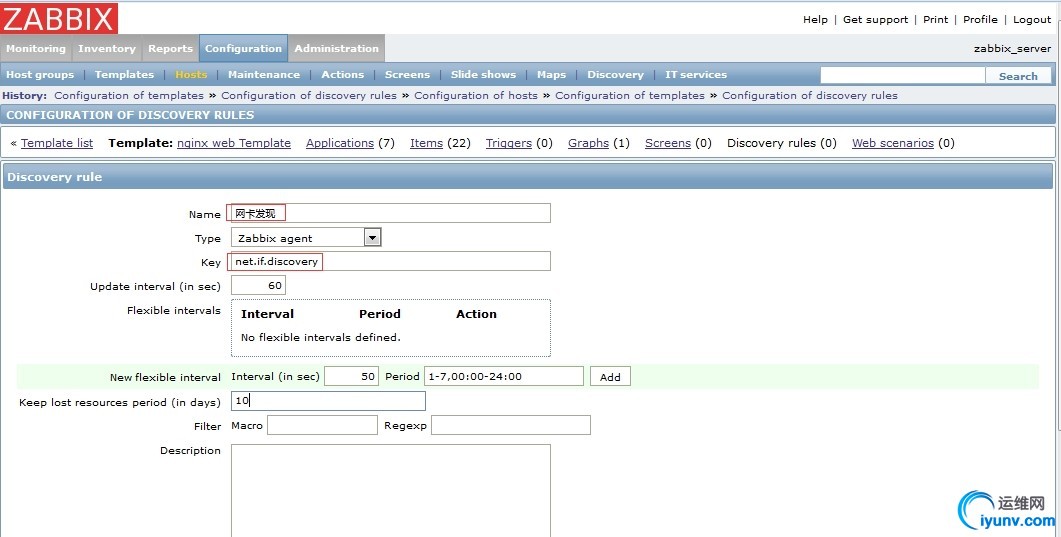The height and width of the screenshot is (537, 1061).
Task: Click the Get support link
Action: (x=876, y=20)
